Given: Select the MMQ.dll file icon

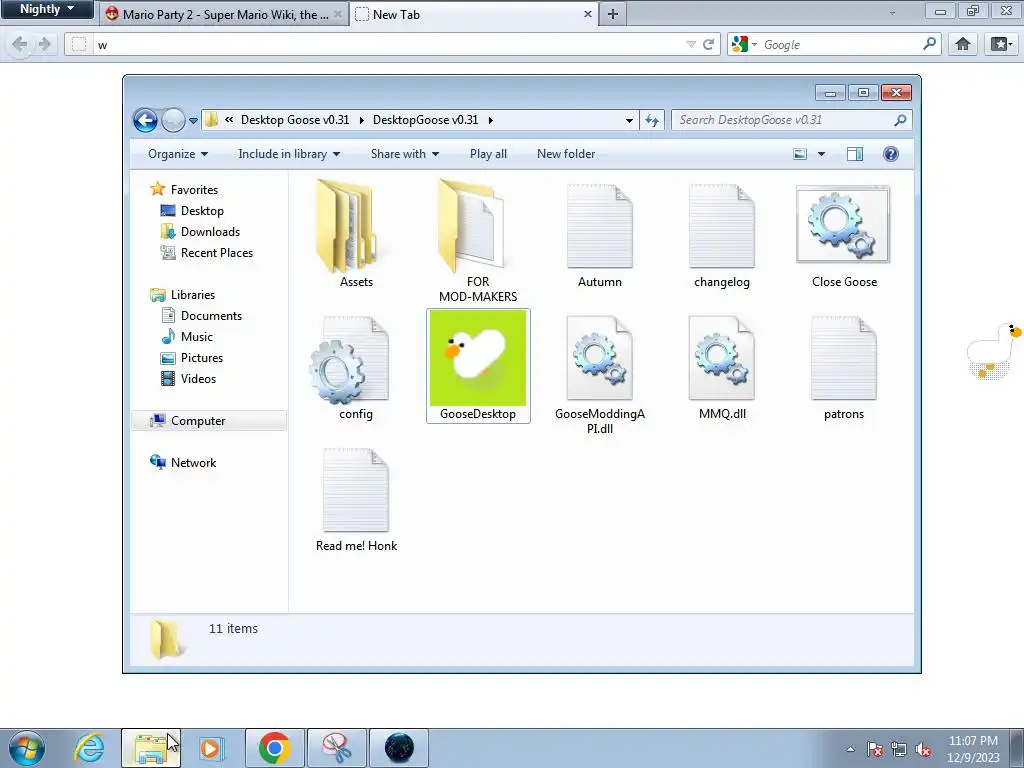Looking at the screenshot, I should (722, 358).
